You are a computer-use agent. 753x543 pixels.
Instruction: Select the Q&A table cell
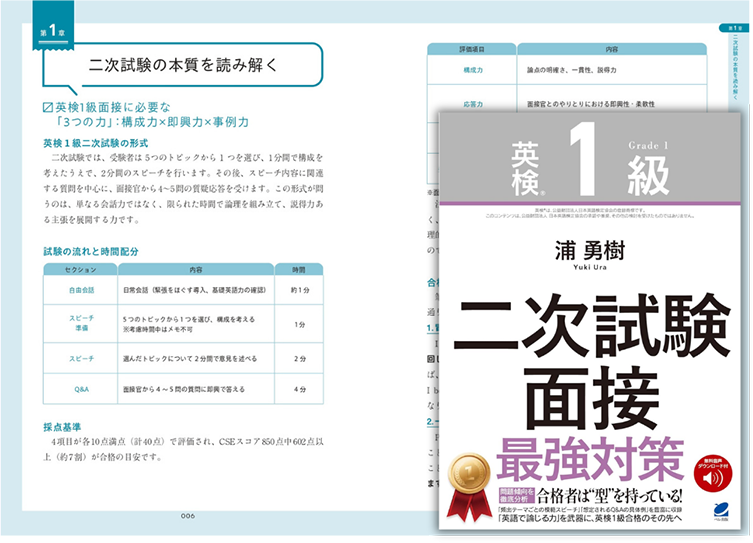(x=81, y=389)
